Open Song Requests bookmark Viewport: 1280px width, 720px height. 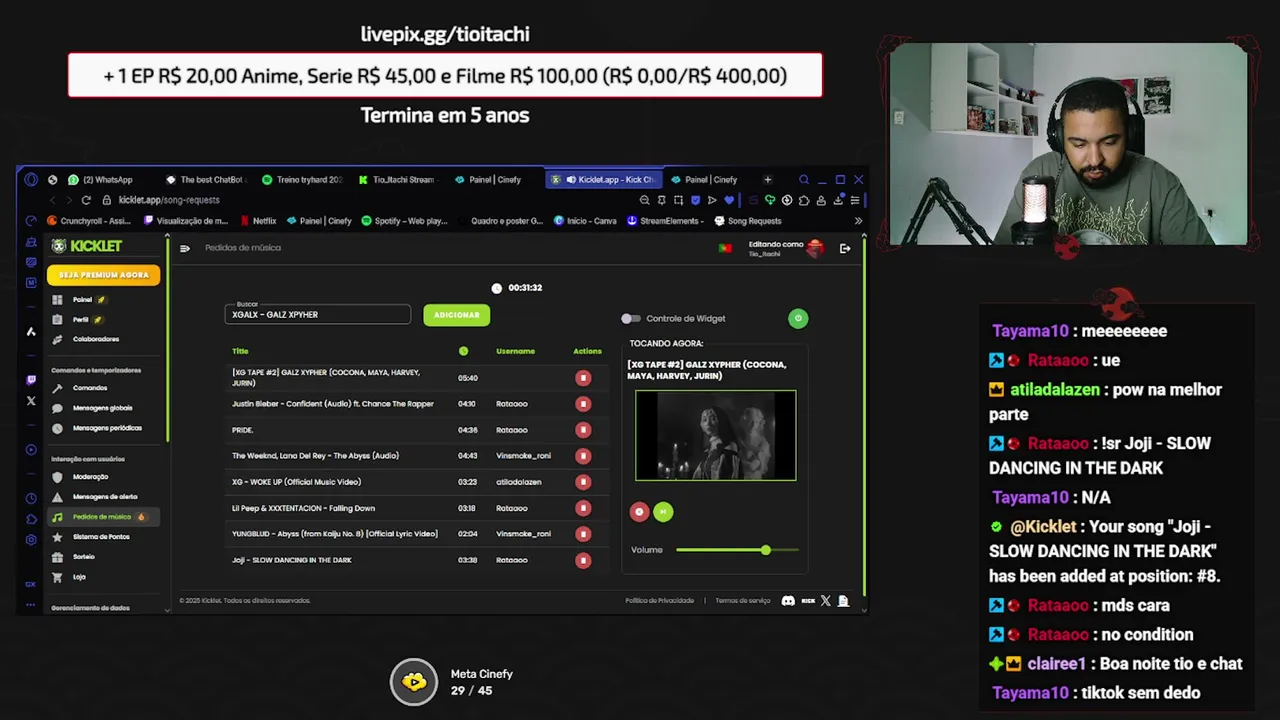pyautogui.click(x=747, y=221)
